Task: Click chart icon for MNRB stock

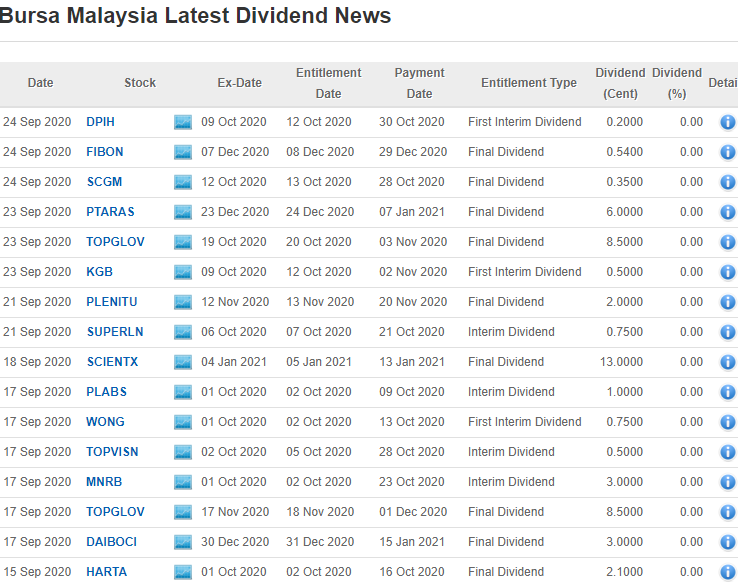Action: (182, 482)
